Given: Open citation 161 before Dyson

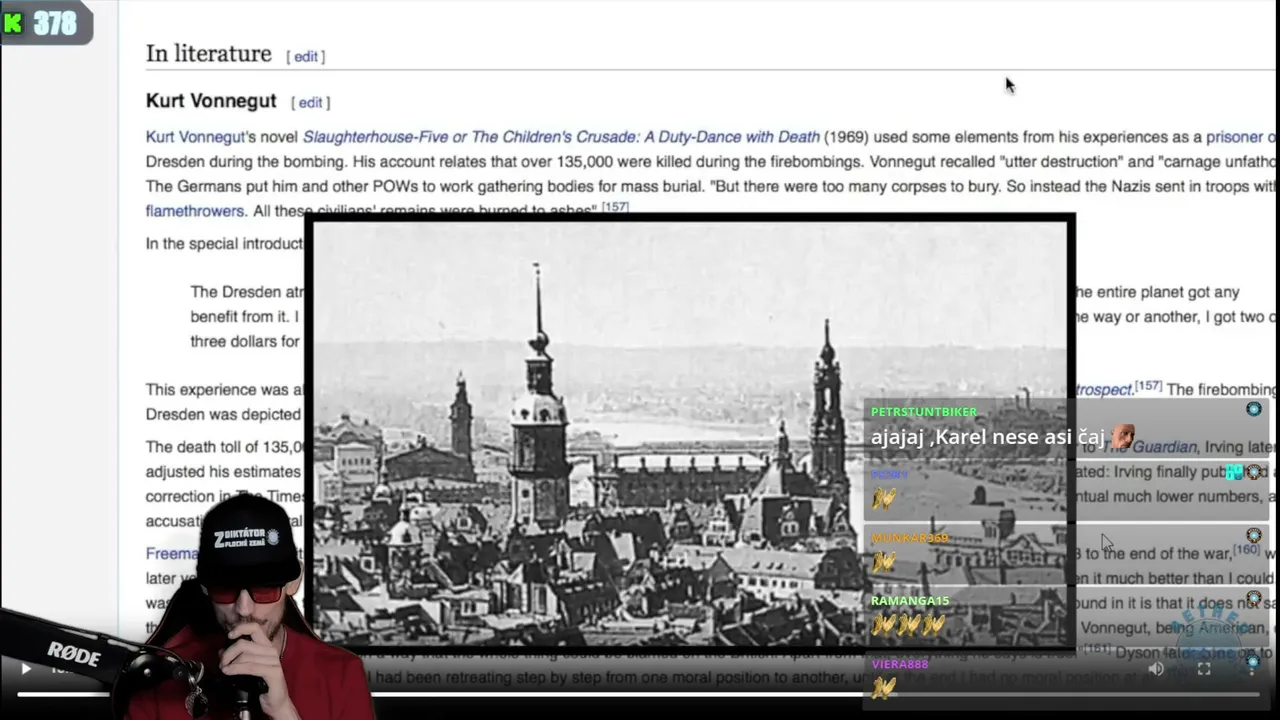Looking at the screenshot, I should pyautogui.click(x=1098, y=648).
